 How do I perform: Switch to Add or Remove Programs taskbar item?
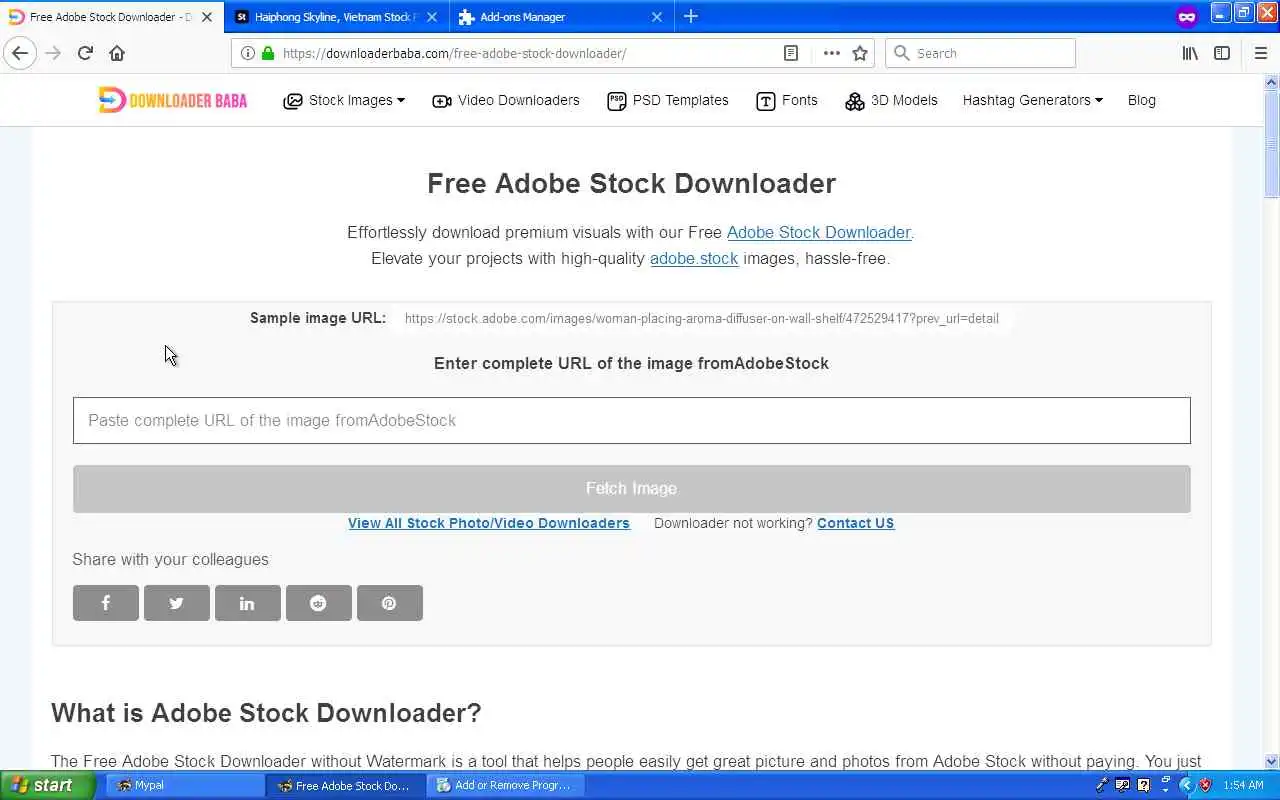pos(506,785)
